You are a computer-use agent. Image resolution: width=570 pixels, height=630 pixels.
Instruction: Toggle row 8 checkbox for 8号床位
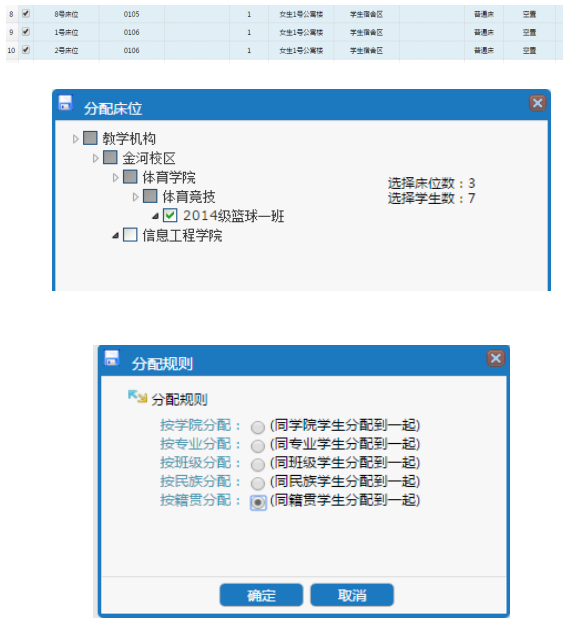[x=26, y=13]
